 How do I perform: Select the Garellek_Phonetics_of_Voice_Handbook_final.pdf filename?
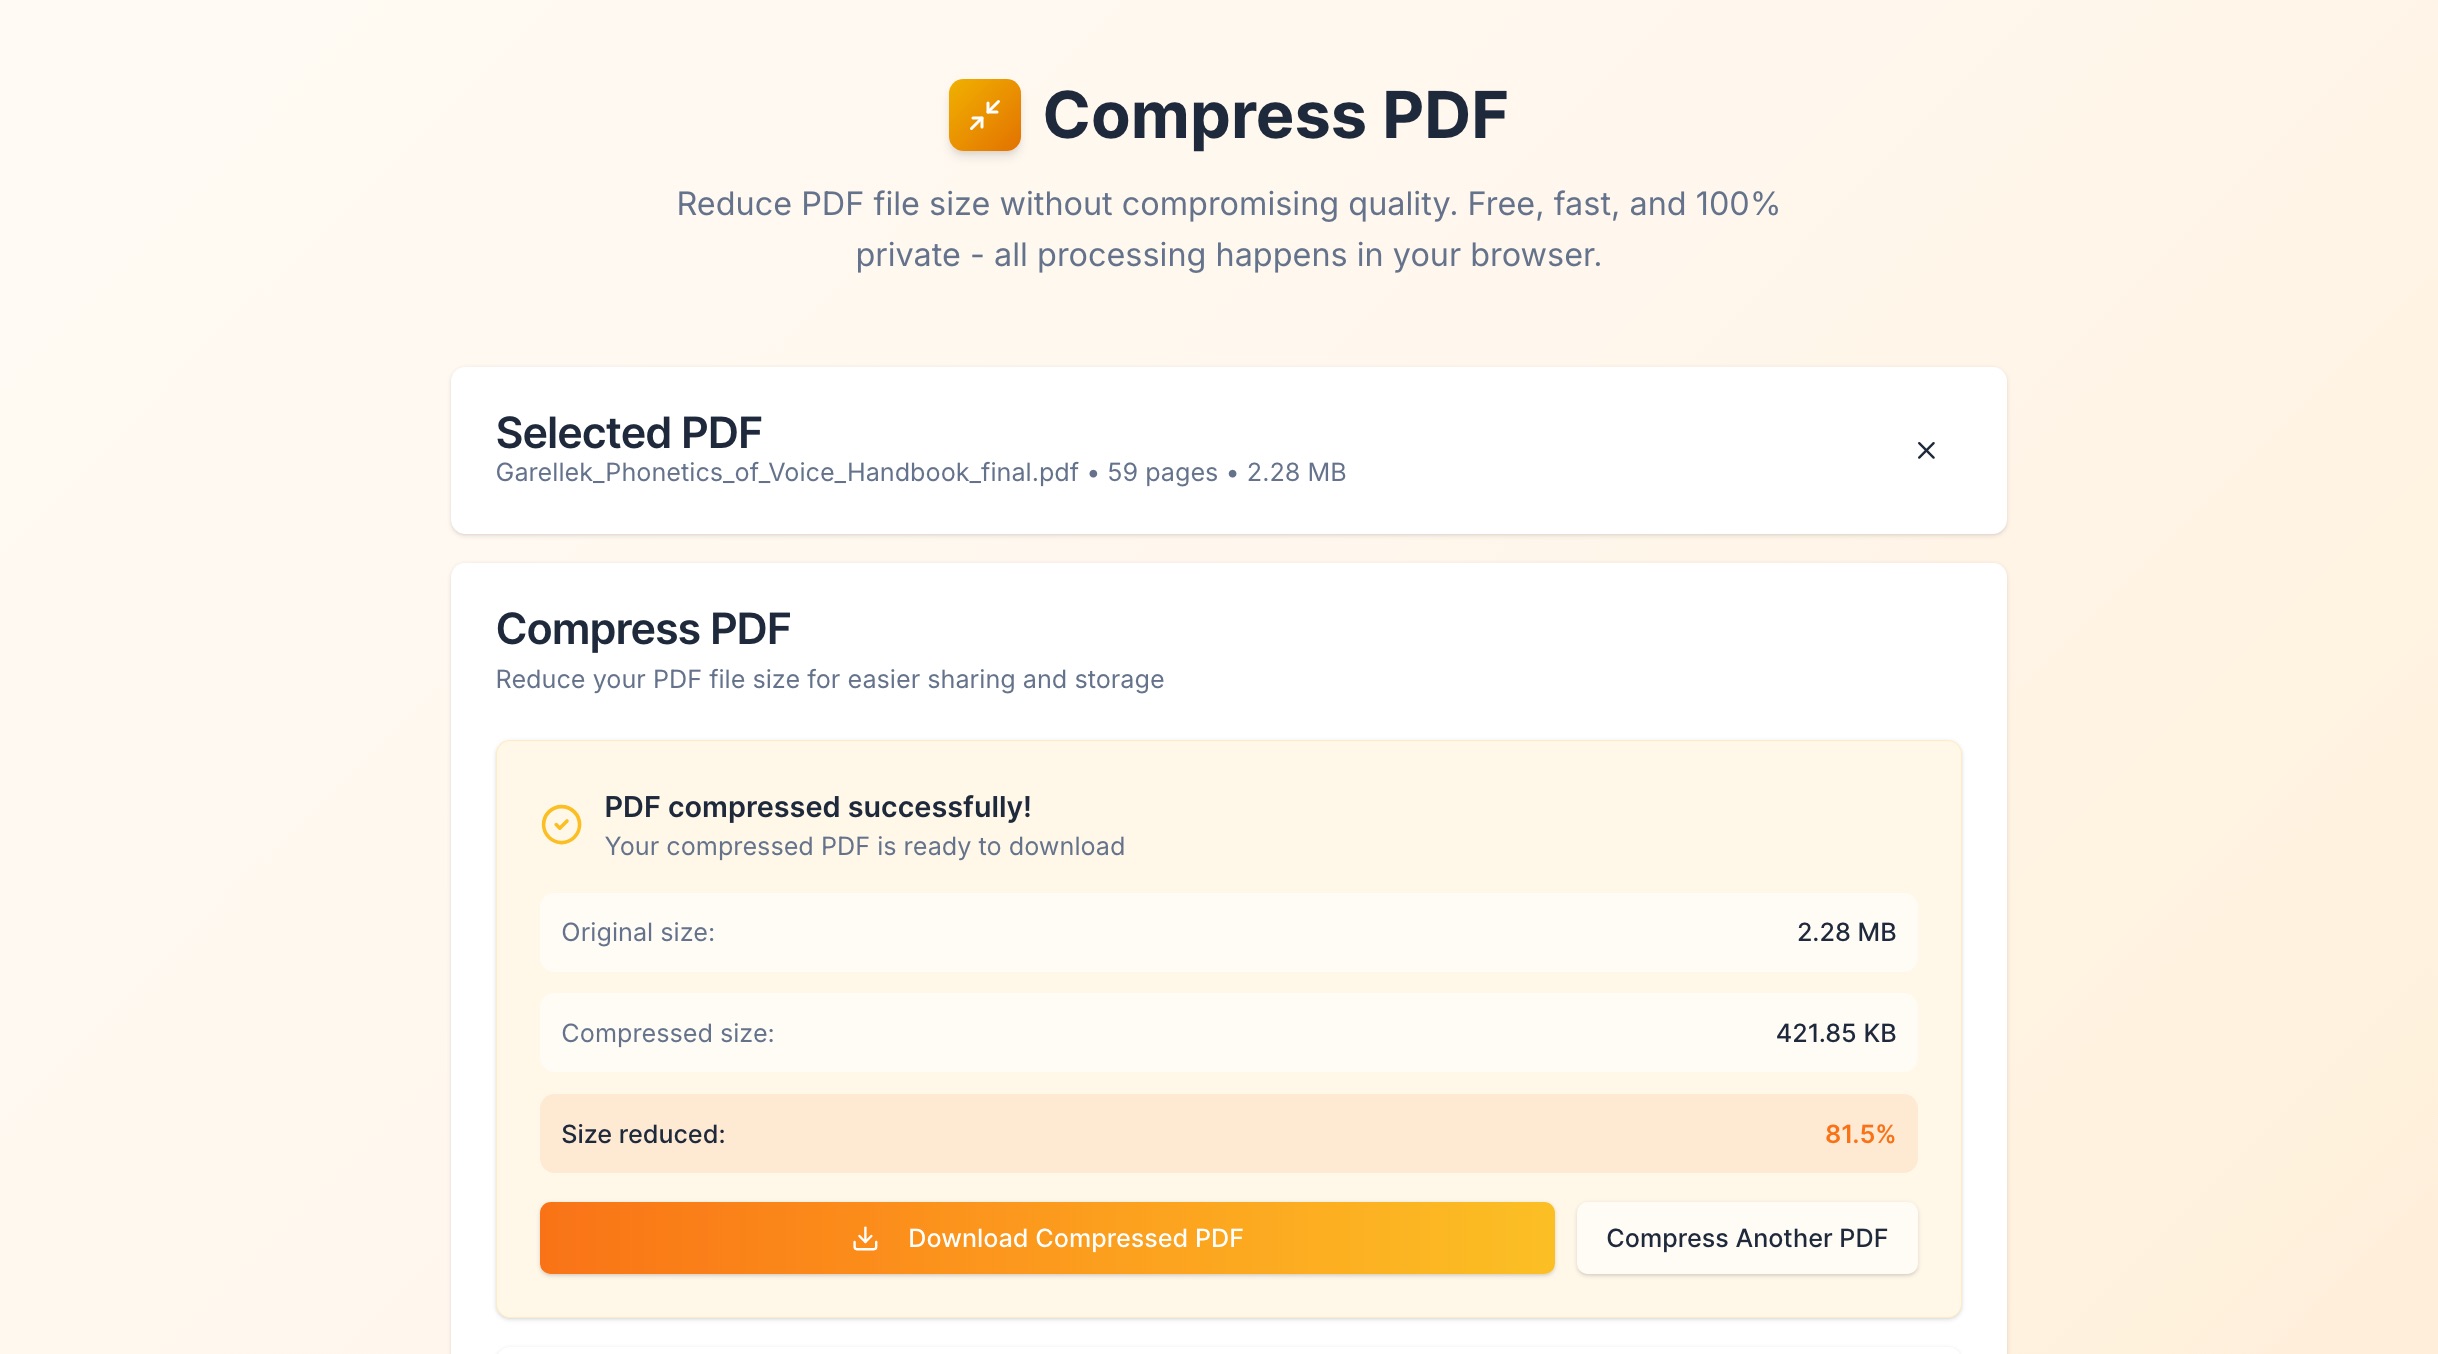(x=786, y=472)
